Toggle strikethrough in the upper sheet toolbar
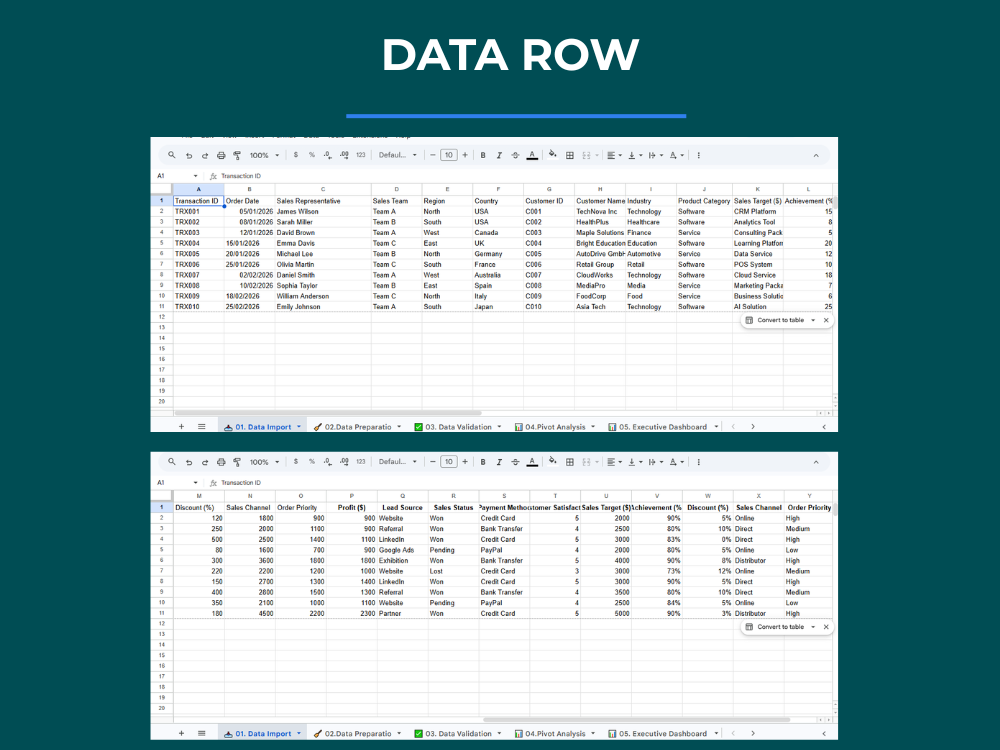Screen dimensions: 1000x750 click(x=515, y=155)
